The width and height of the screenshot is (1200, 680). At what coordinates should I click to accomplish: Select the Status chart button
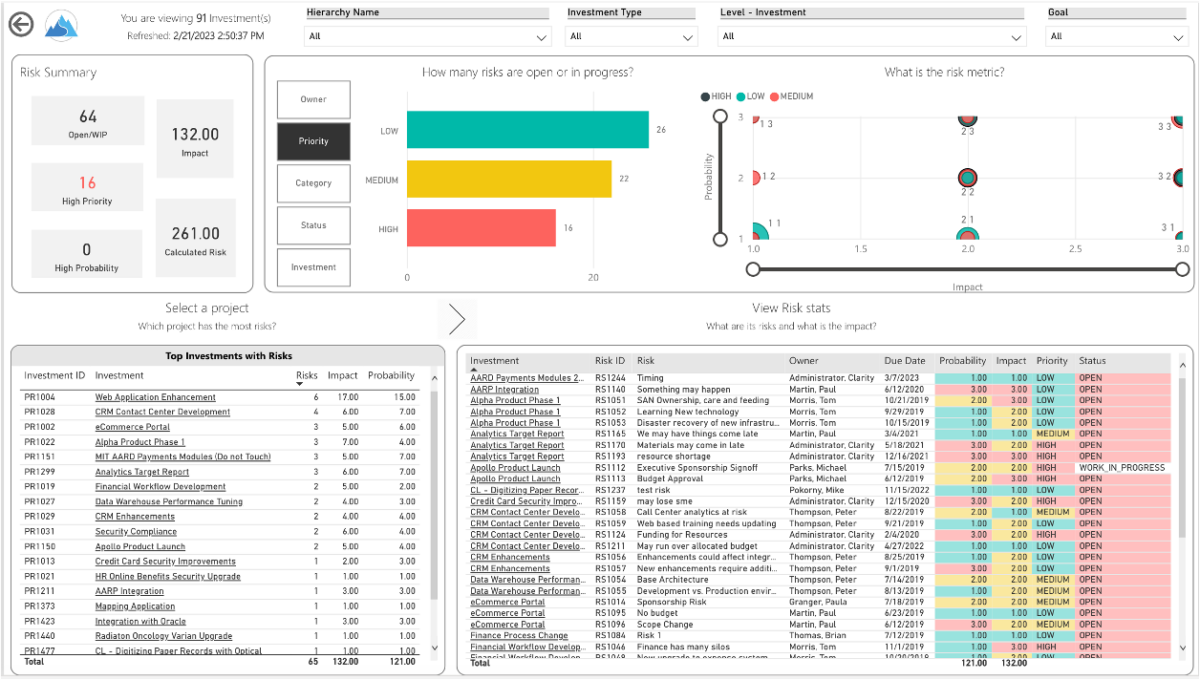[312, 225]
